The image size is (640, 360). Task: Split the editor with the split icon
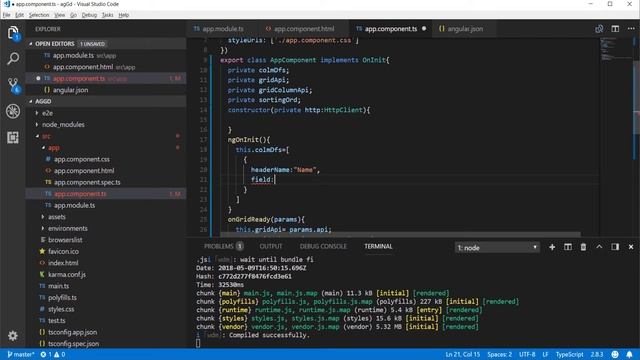point(615,29)
